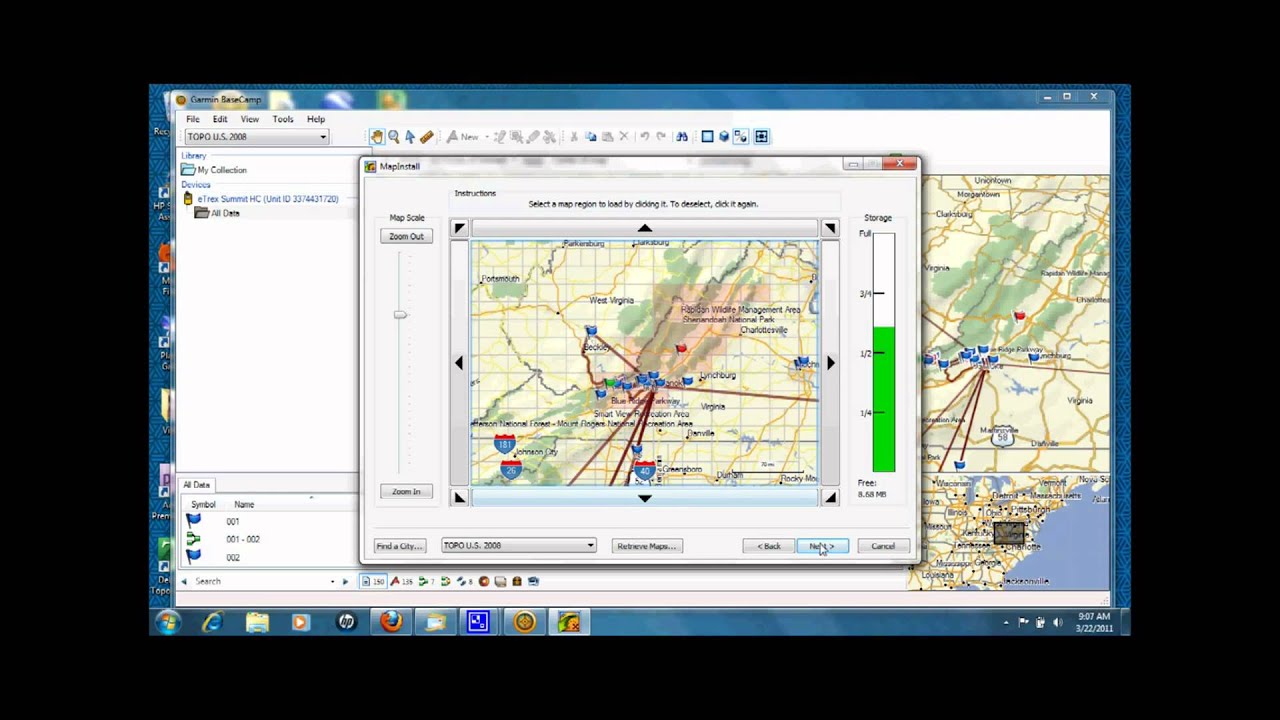Click the Zoom In button
1280x720 pixels.
[406, 491]
